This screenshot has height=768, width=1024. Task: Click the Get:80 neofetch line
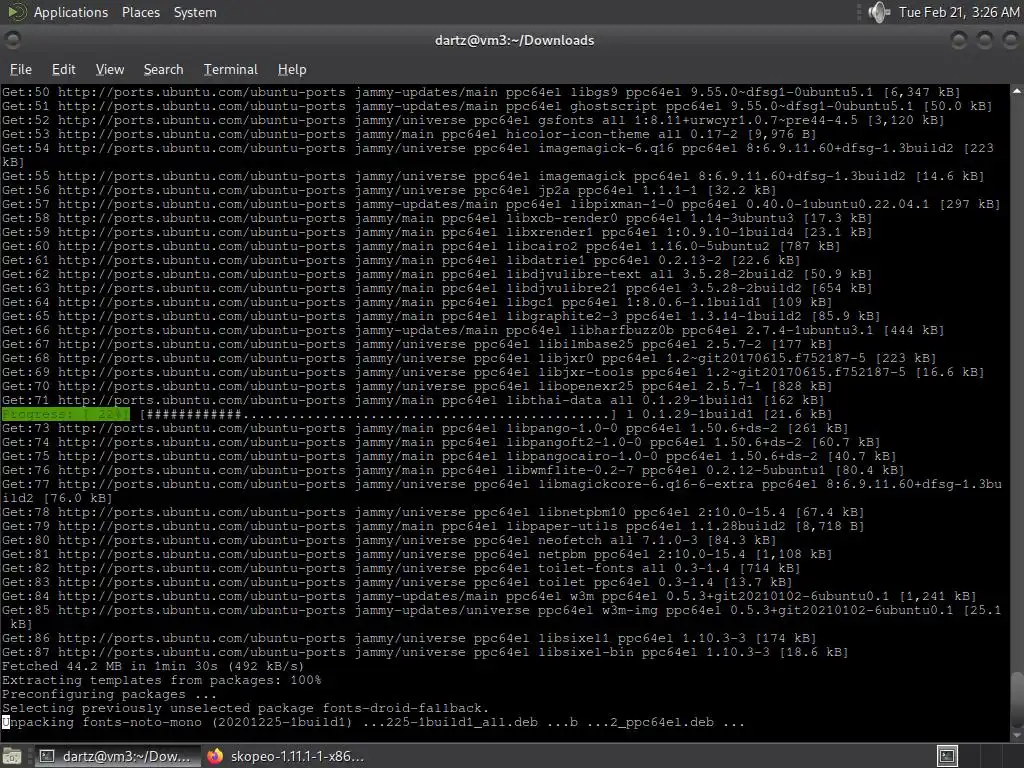[x=389, y=540]
